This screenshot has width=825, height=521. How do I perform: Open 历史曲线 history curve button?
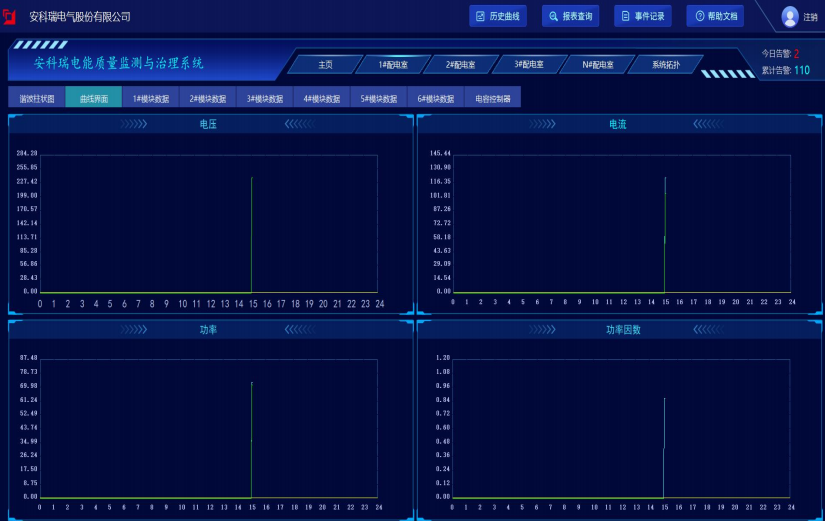pos(498,16)
